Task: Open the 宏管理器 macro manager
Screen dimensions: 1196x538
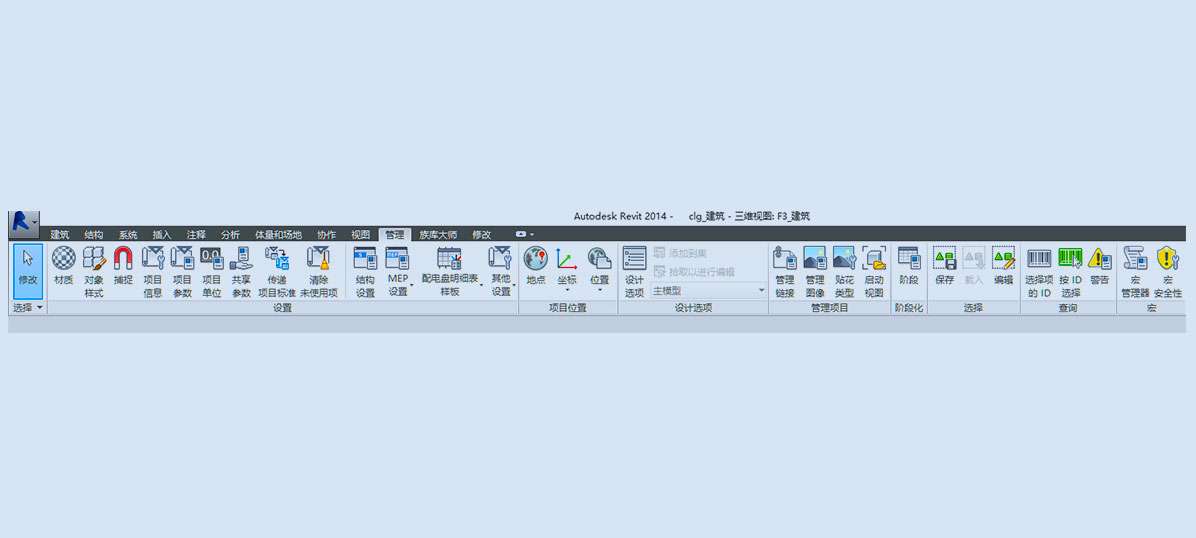Action: click(x=1135, y=272)
